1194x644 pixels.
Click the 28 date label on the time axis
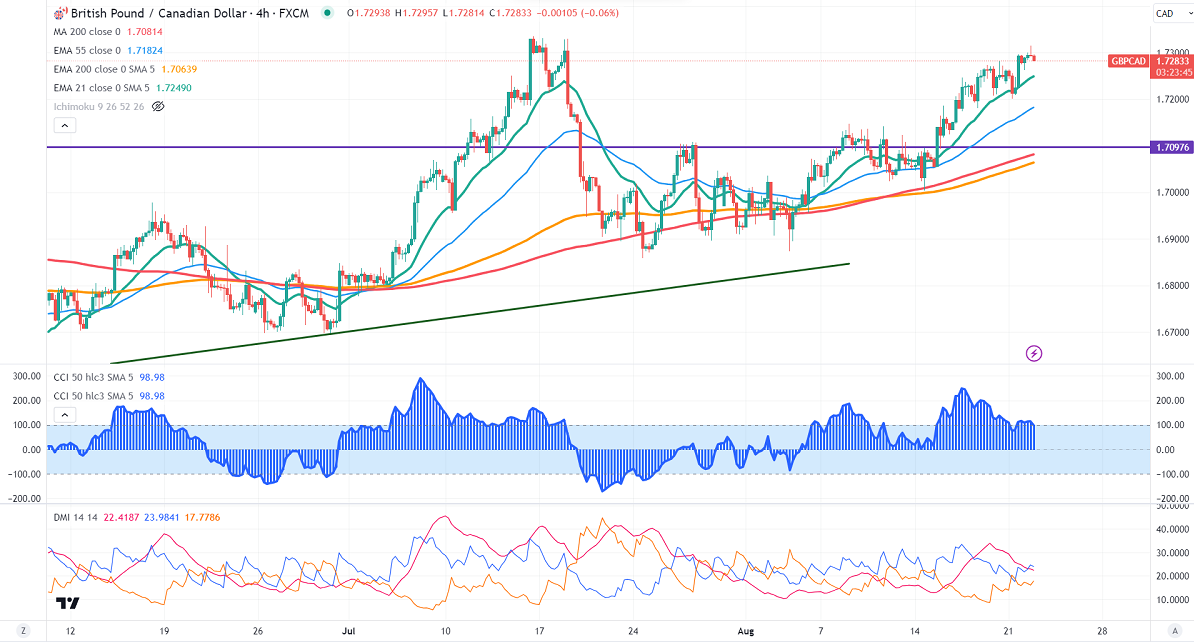pos(1102,631)
